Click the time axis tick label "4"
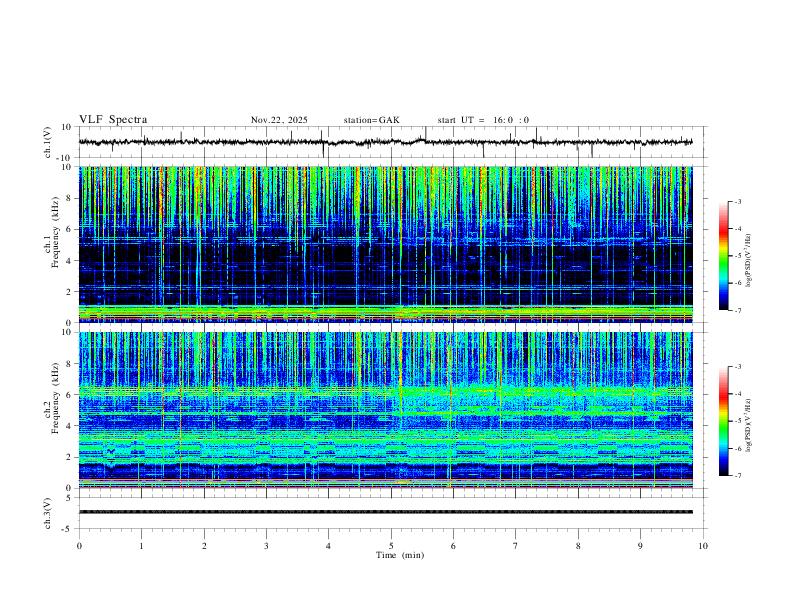792x612 pixels. coord(328,546)
